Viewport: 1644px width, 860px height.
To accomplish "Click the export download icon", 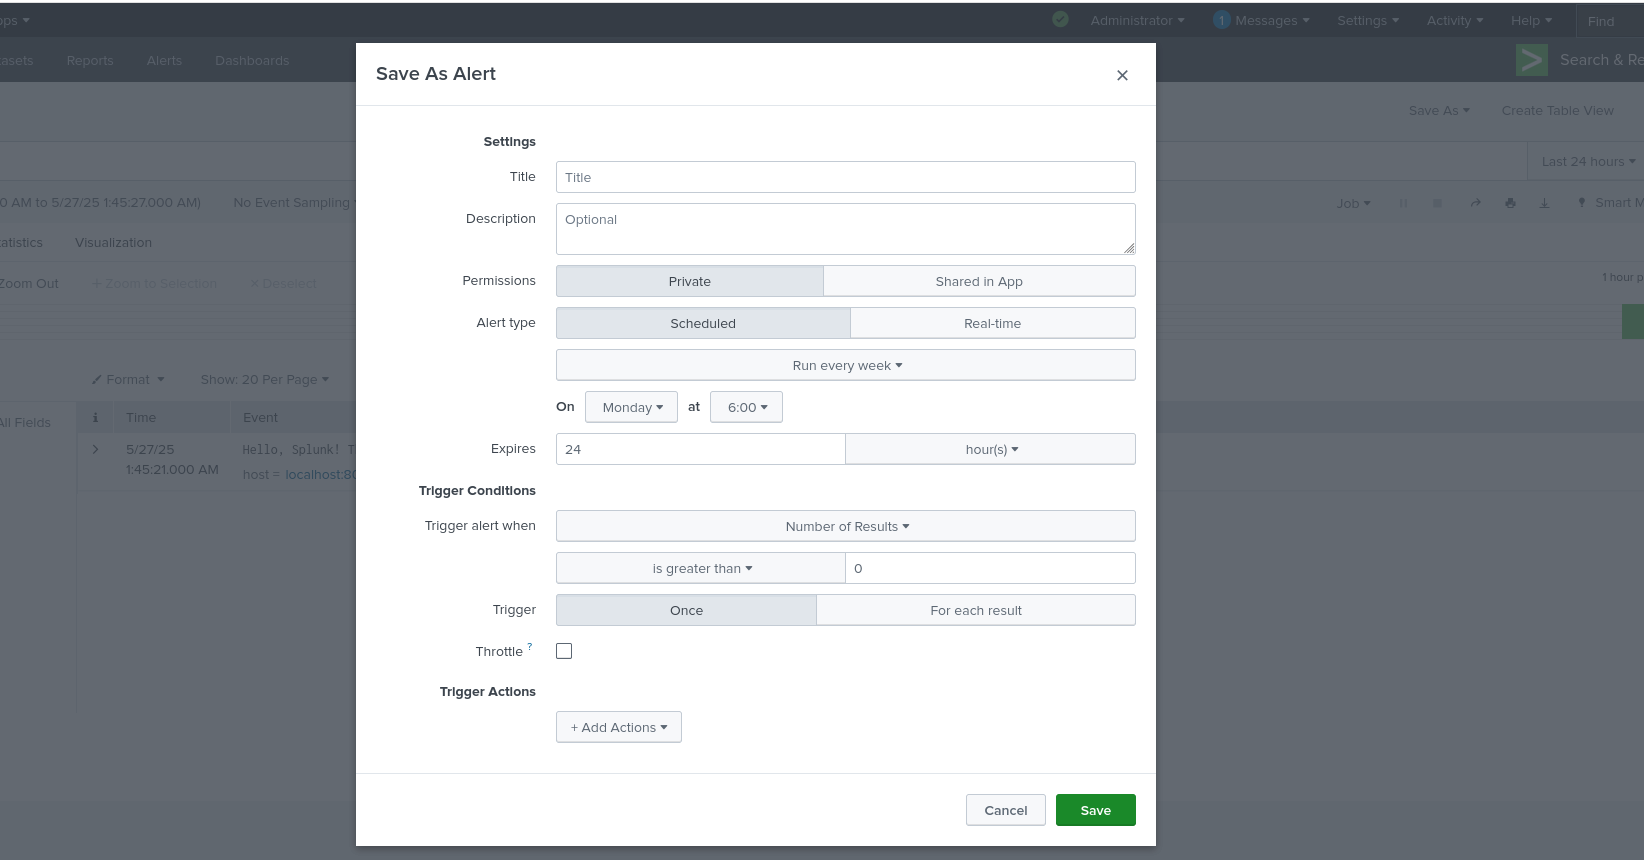I will click(x=1544, y=203).
